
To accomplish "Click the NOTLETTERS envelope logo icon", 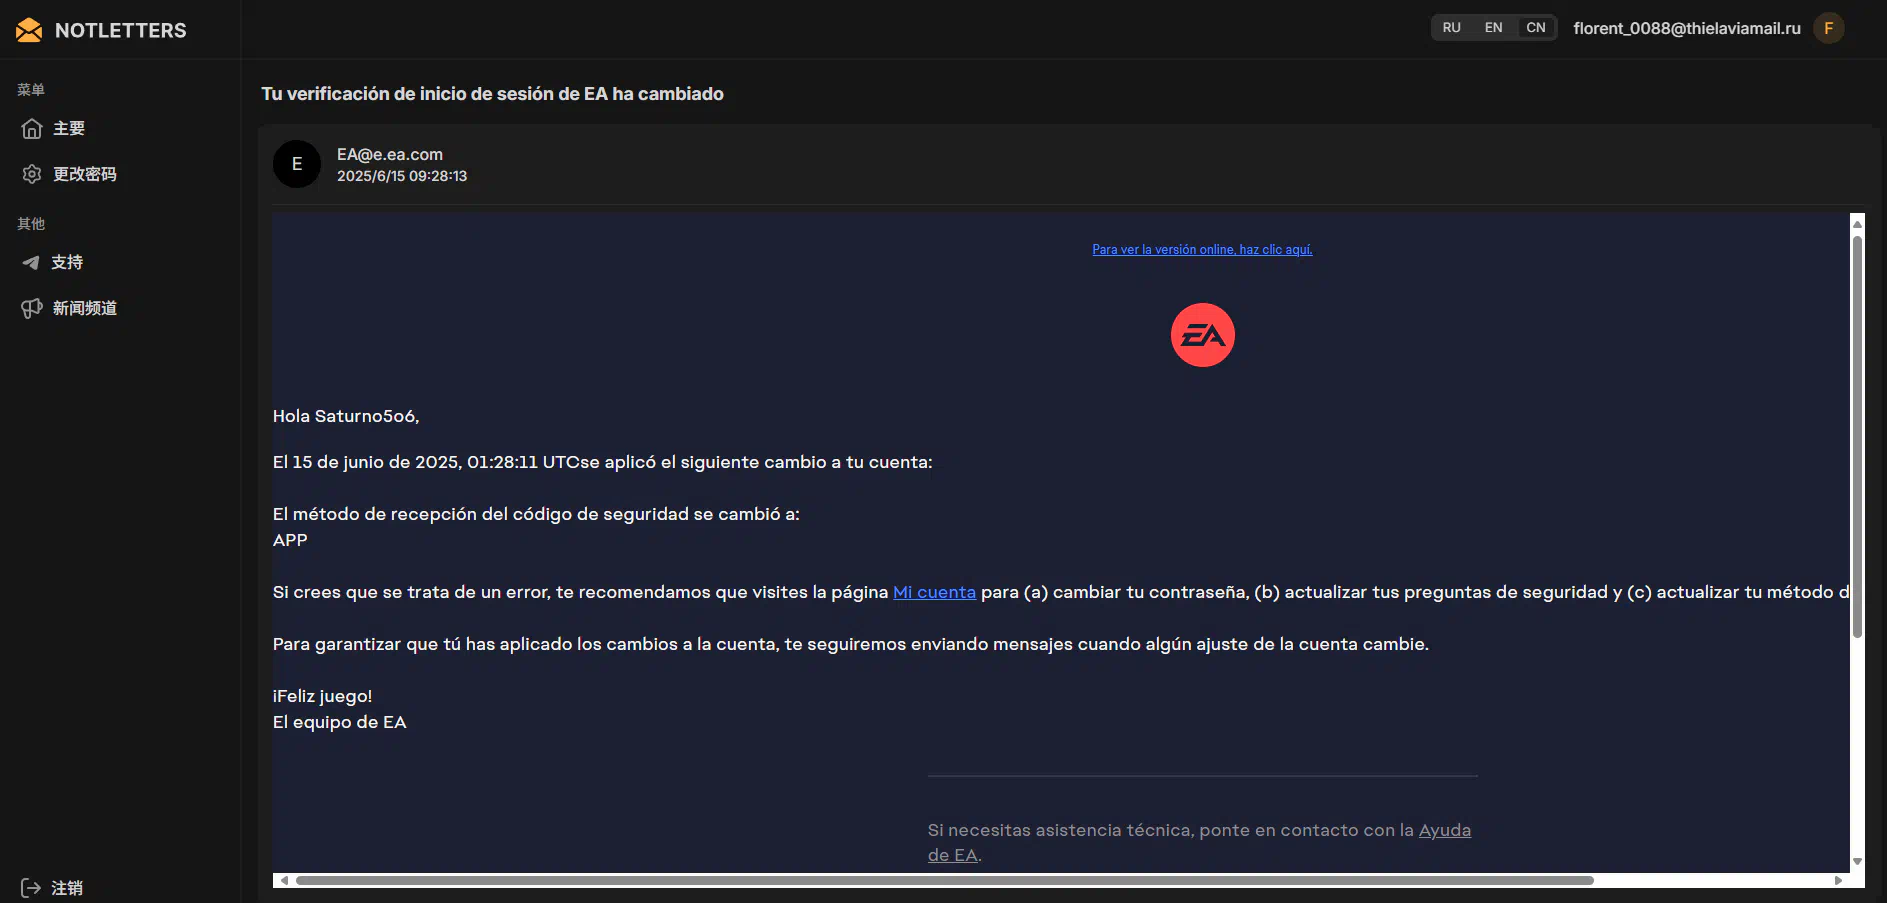I will 29,30.
